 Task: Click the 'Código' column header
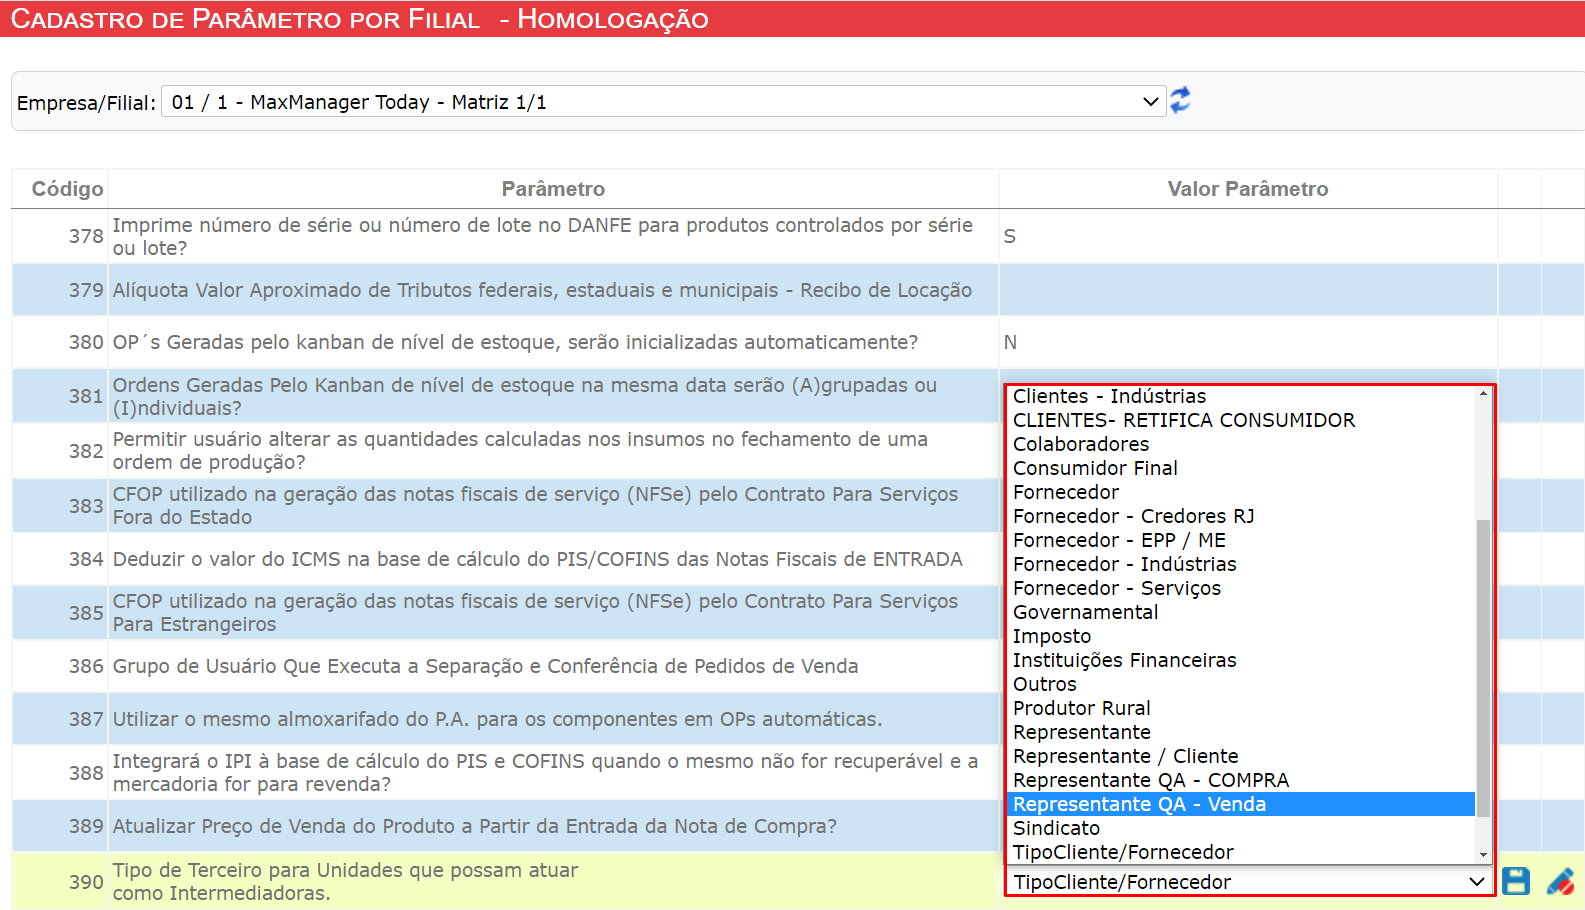point(67,189)
